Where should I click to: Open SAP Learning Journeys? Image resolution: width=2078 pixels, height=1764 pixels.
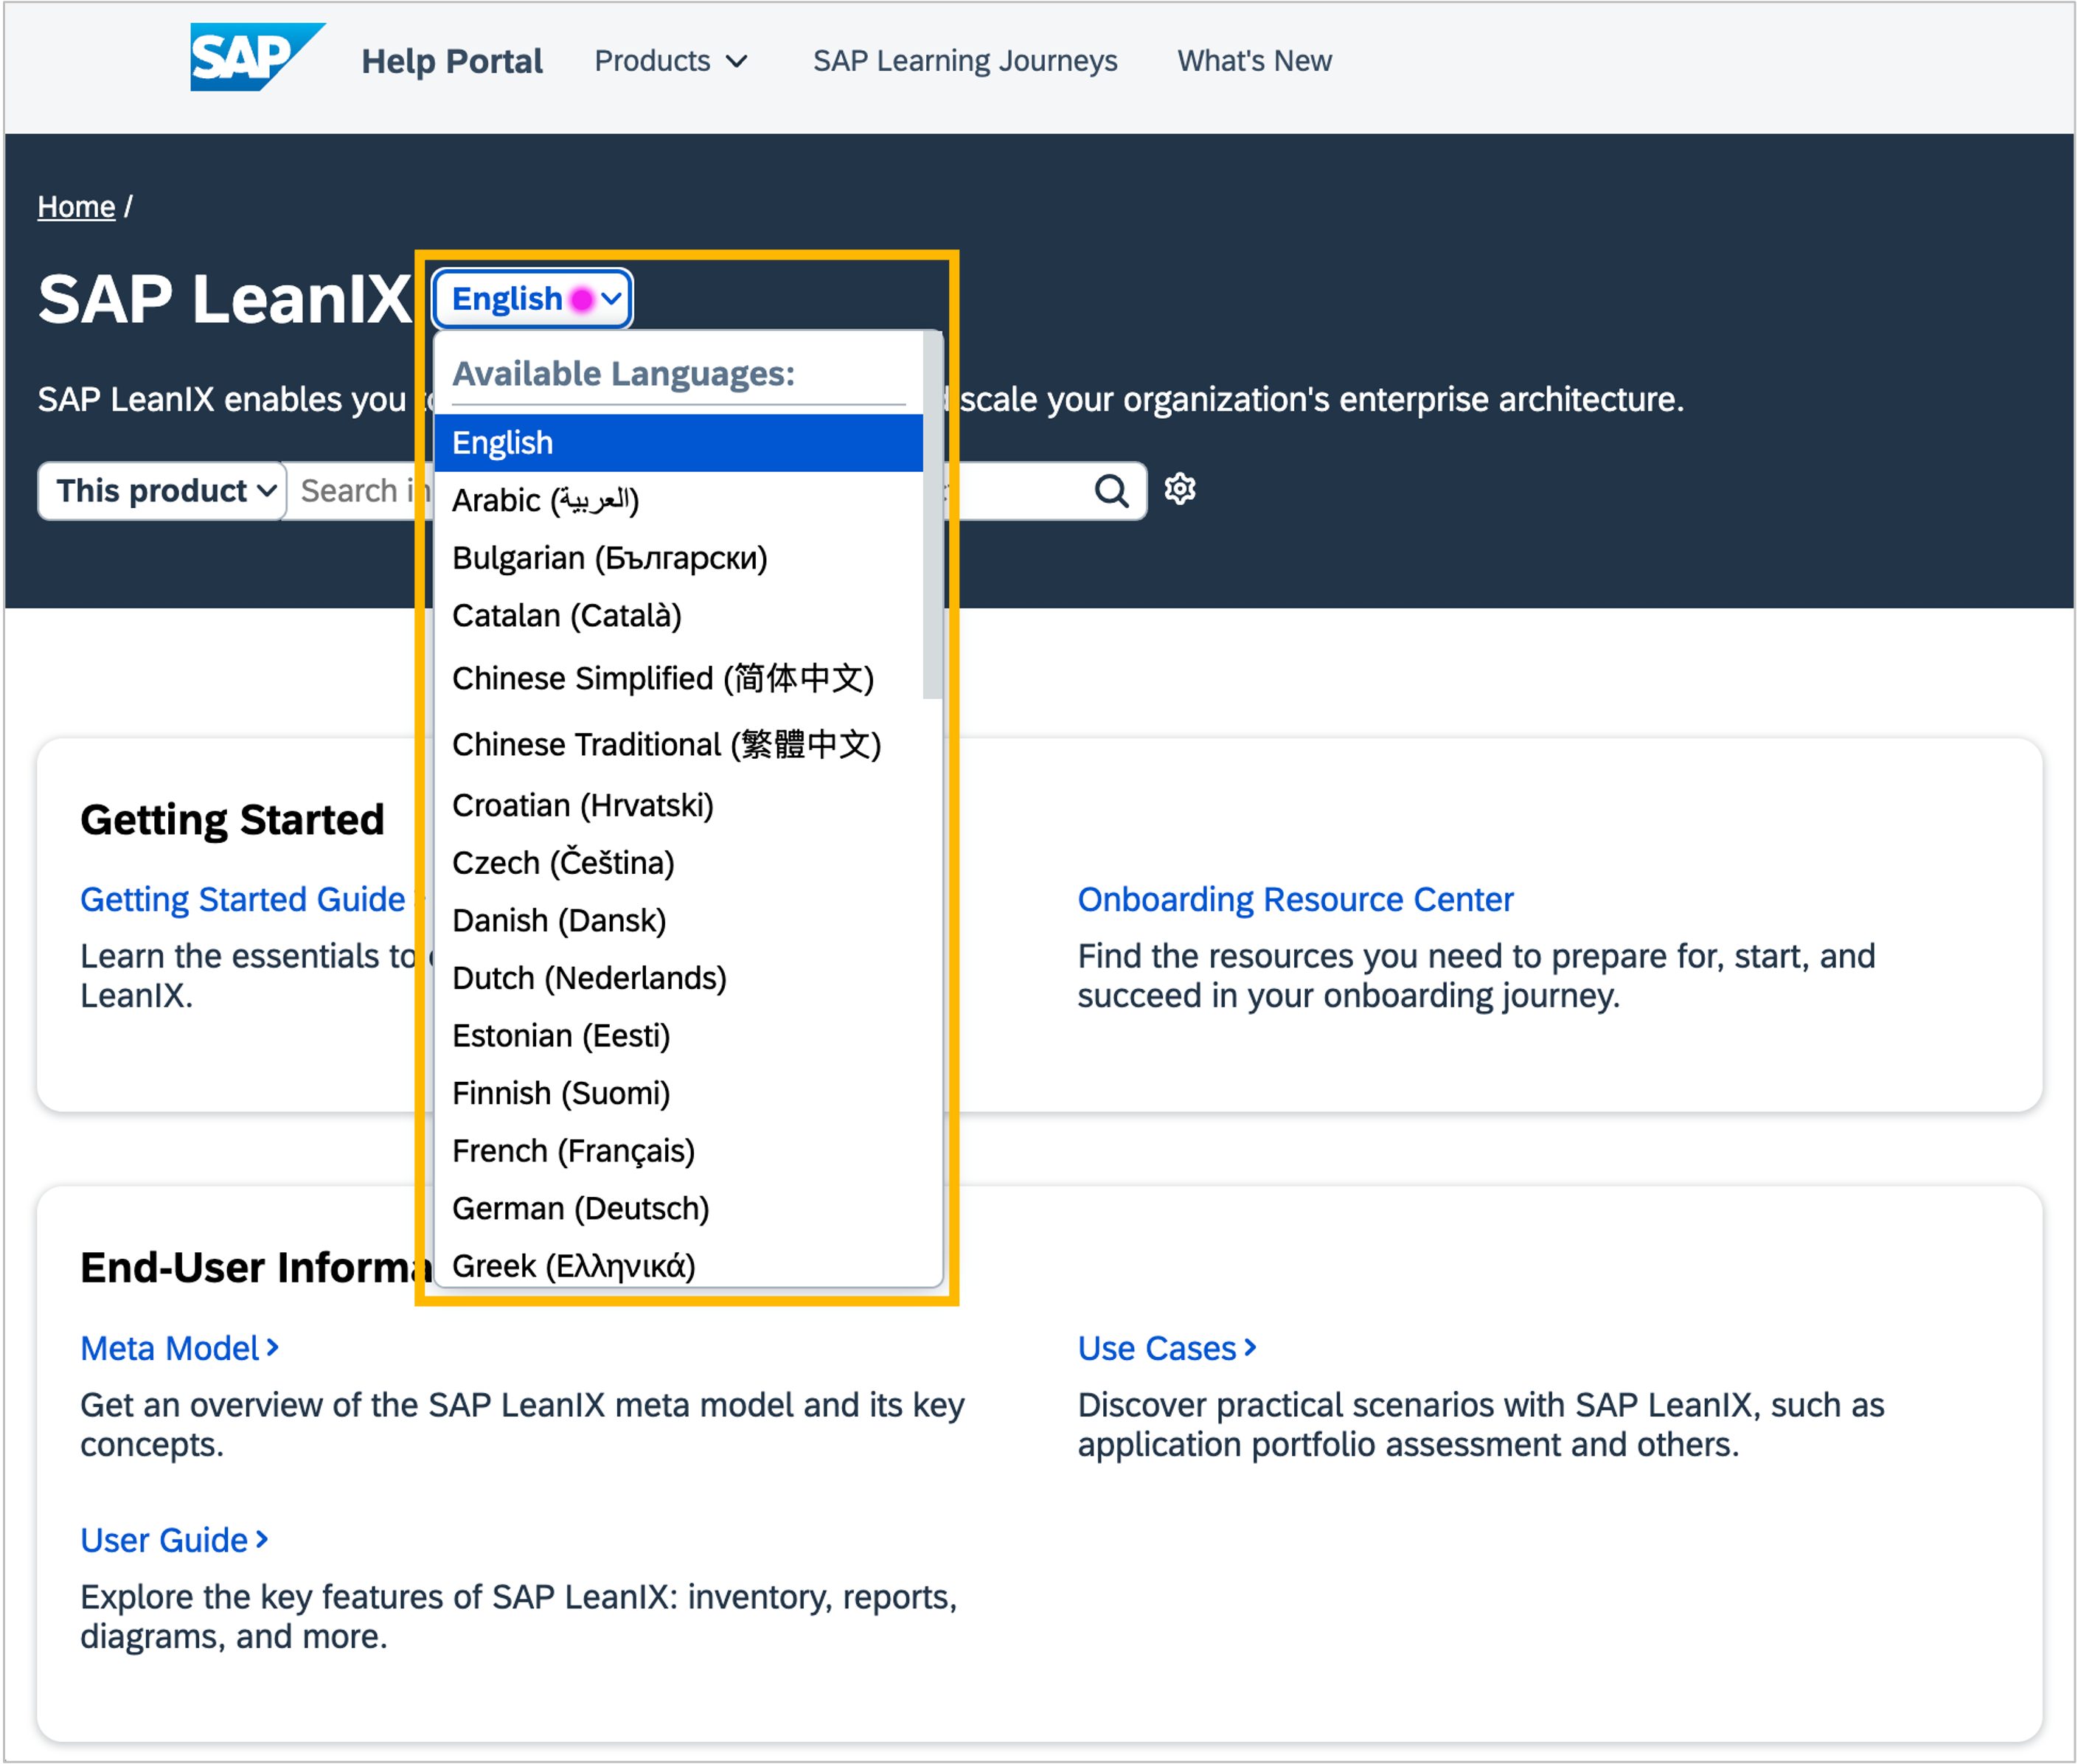click(x=965, y=61)
